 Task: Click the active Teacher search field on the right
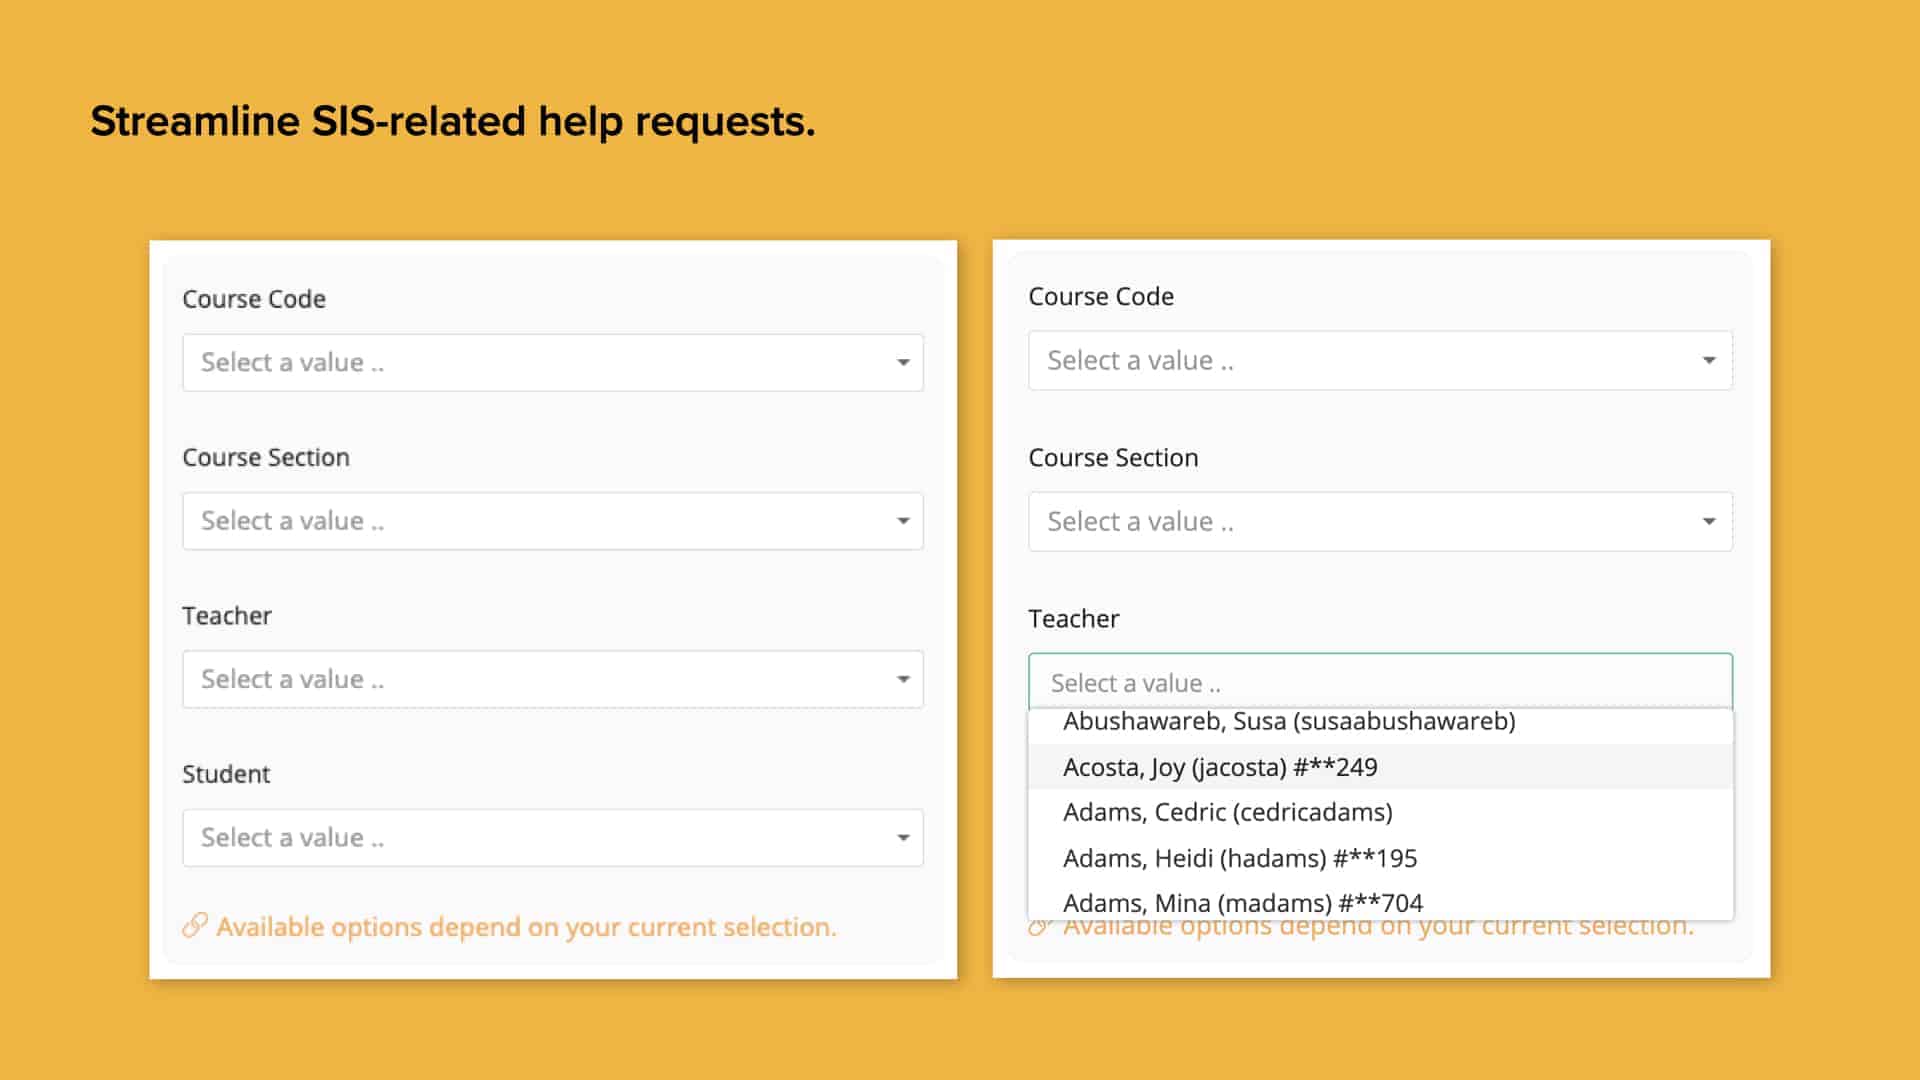pos(1380,682)
